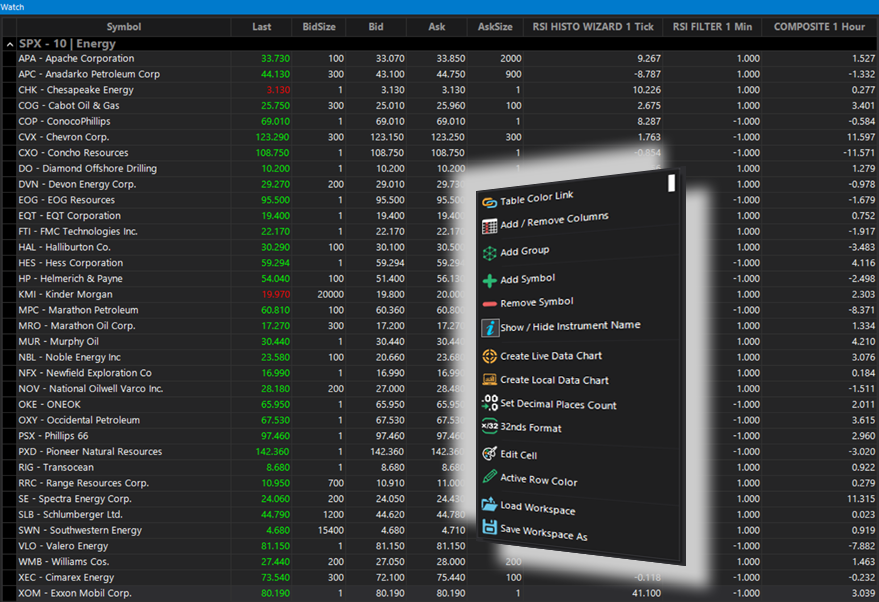Click the RSI HISTO WIZARD 1 Tick header

[x=593, y=27]
